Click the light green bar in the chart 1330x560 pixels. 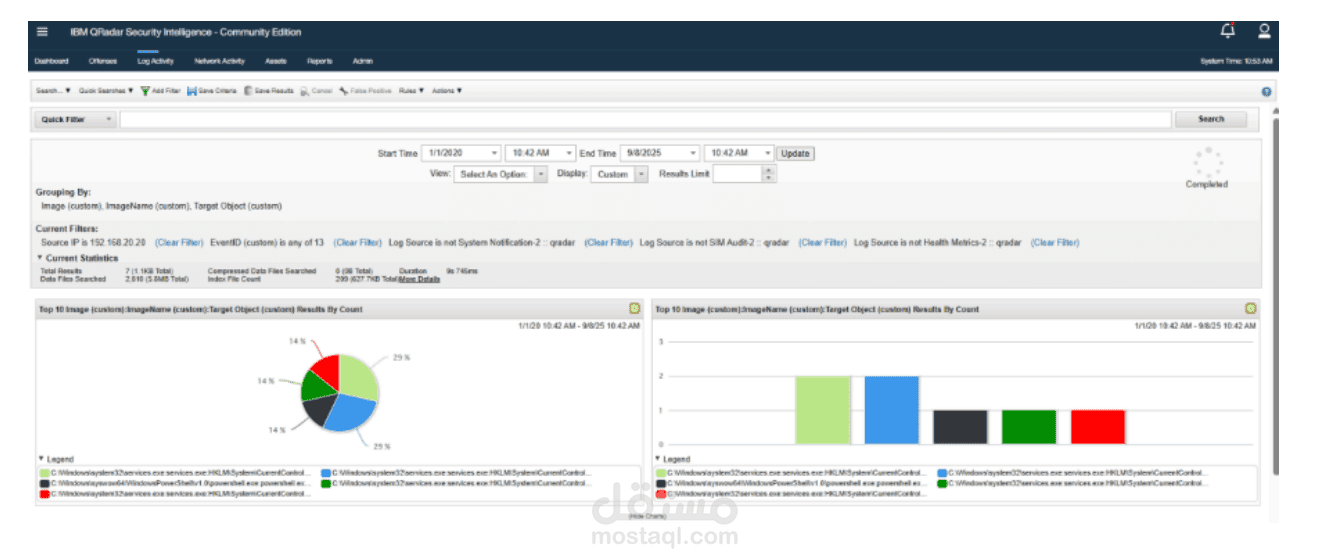[822, 410]
